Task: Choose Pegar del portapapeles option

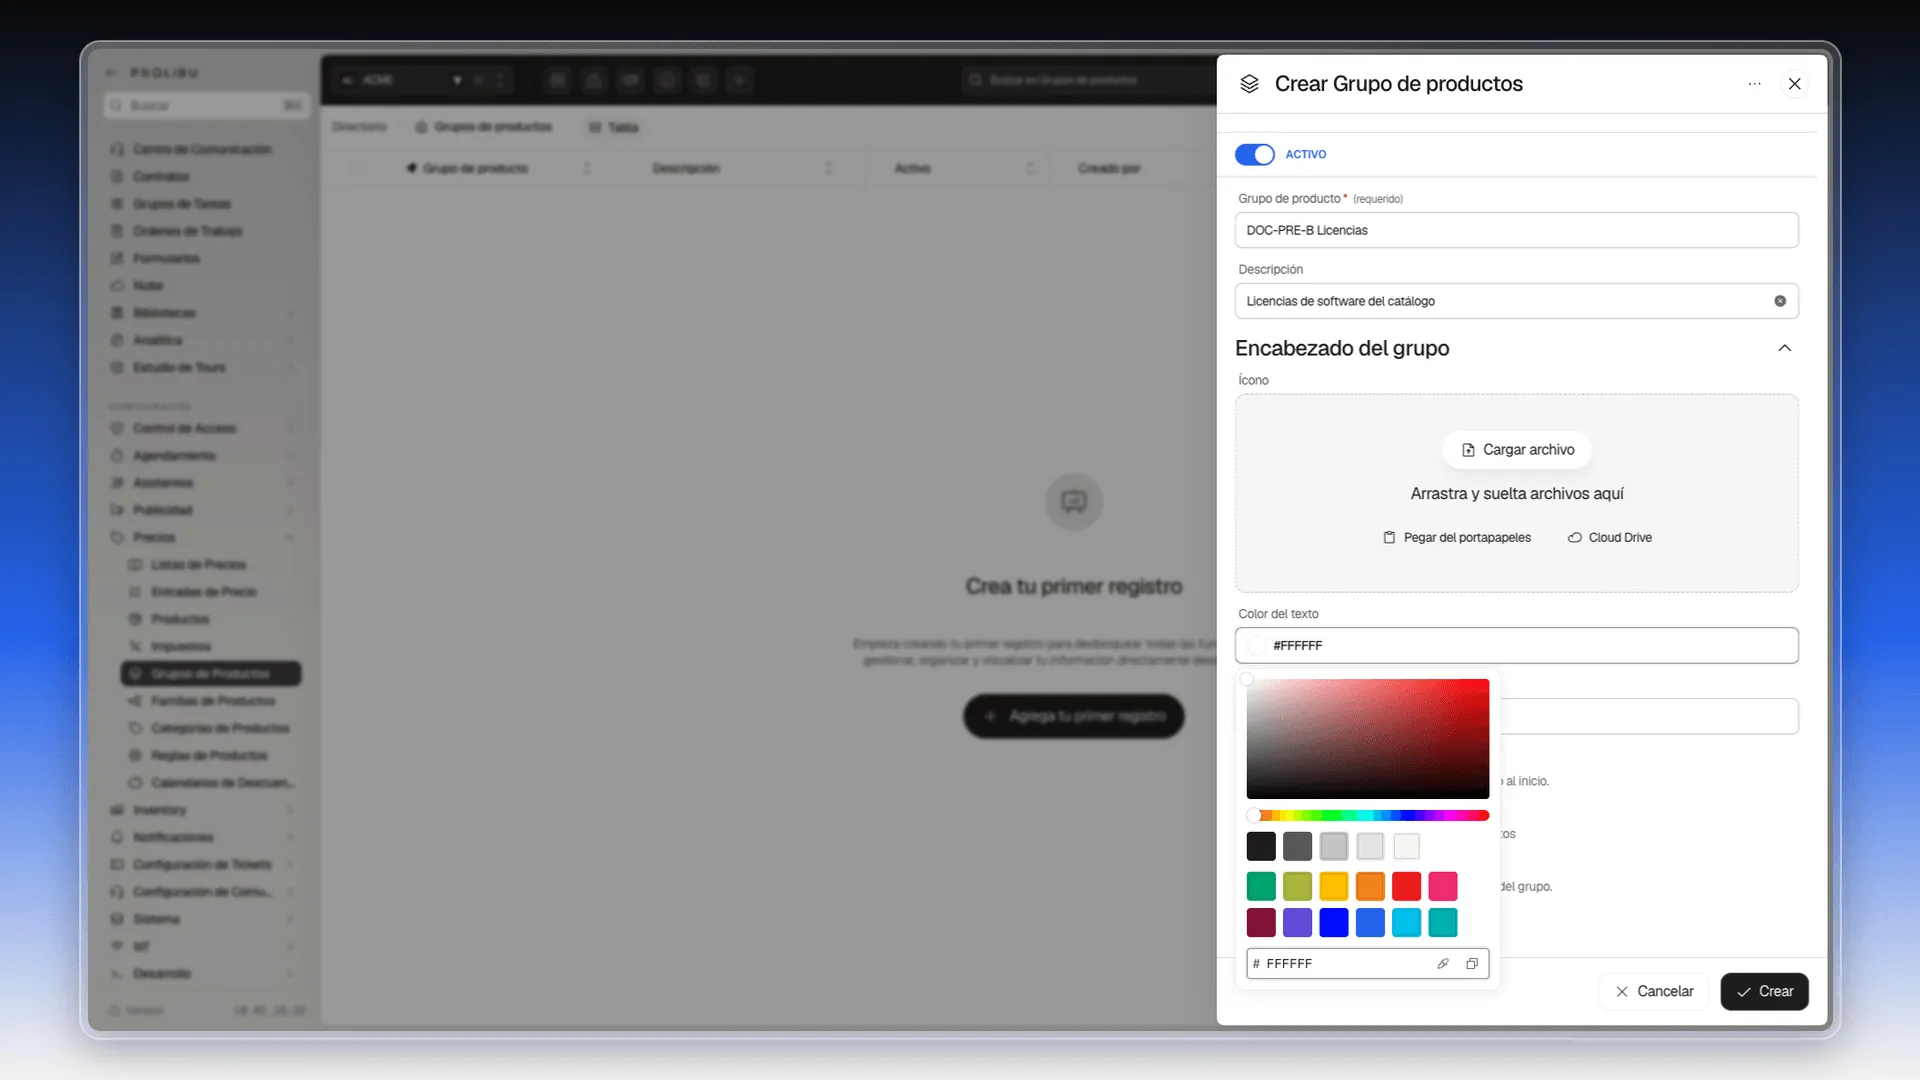Action: [x=1456, y=538]
